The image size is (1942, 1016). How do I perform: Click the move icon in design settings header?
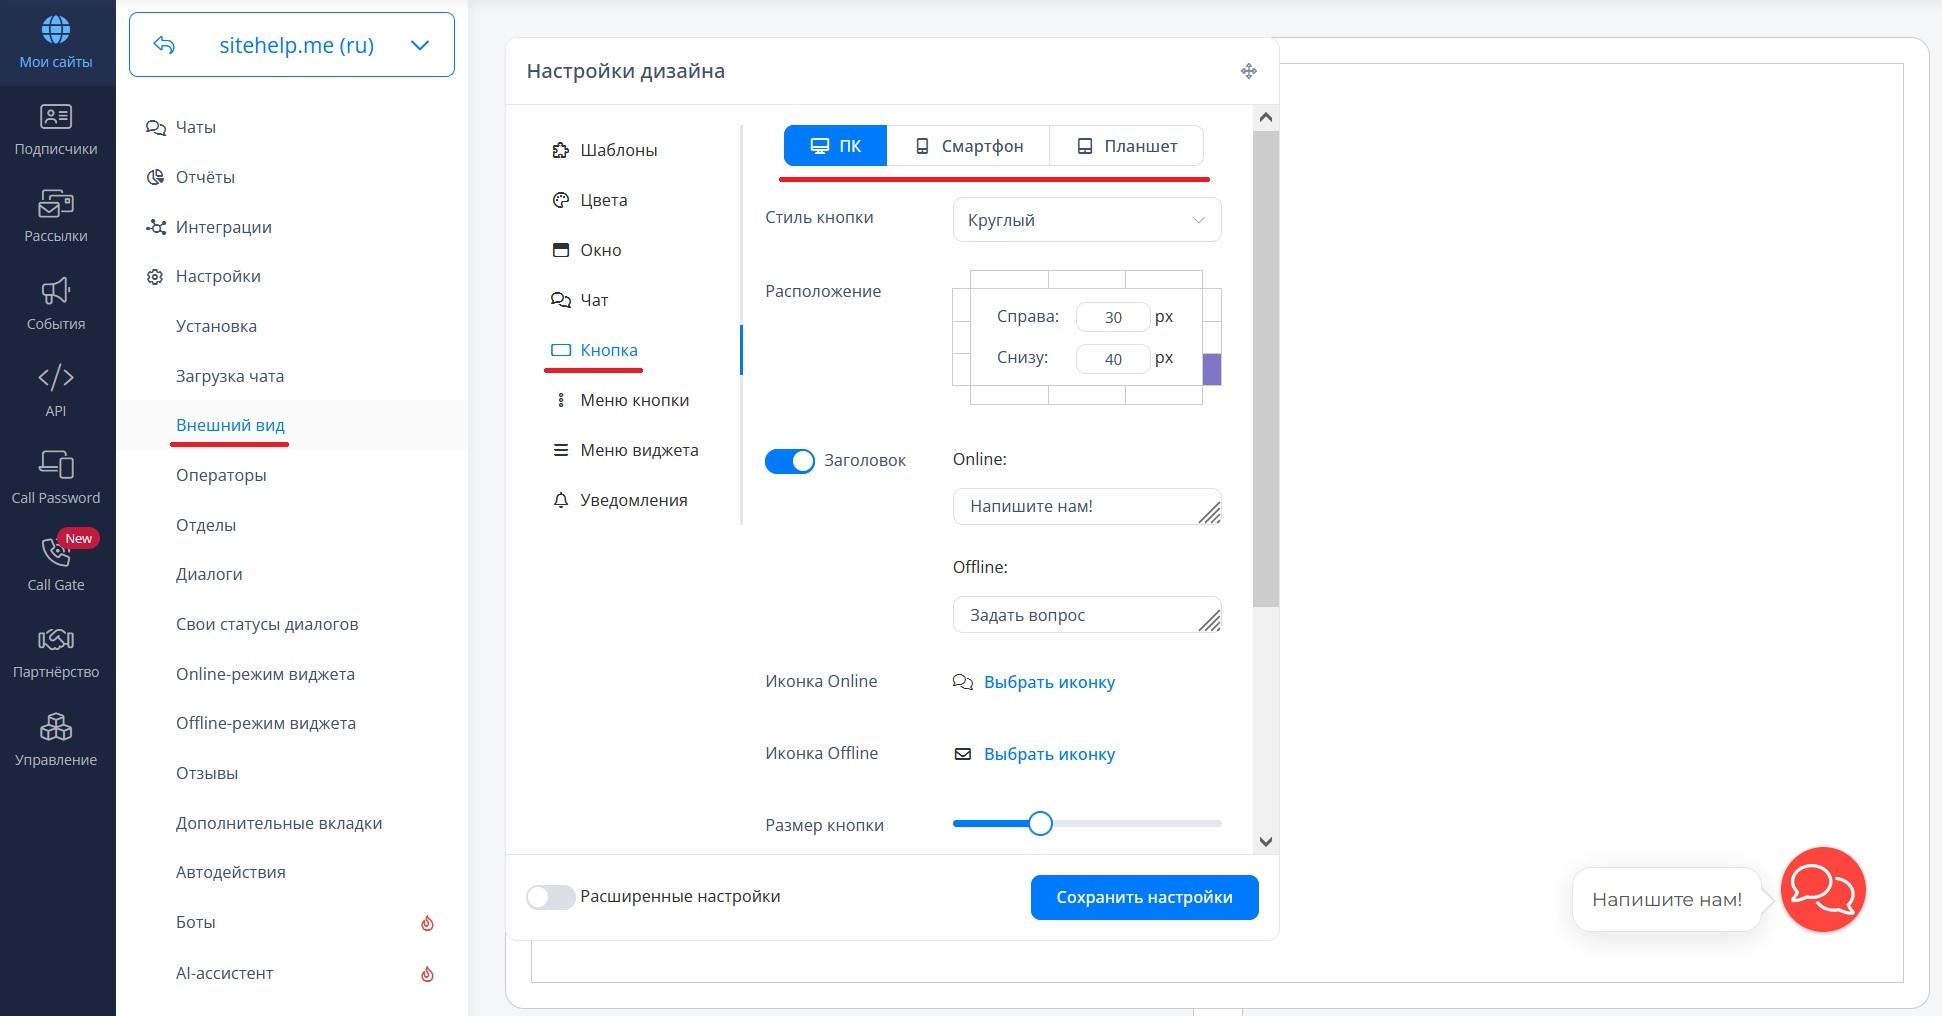(x=1248, y=71)
